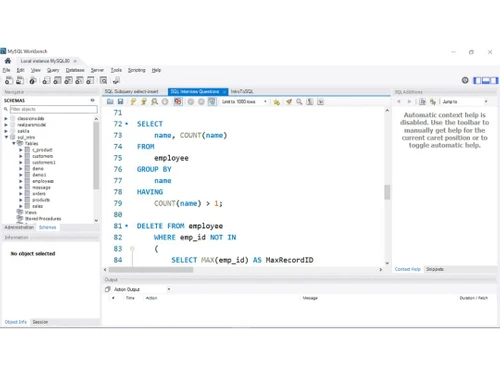Click the Filter objects search field
This screenshot has width=500, height=375.
[54, 109]
